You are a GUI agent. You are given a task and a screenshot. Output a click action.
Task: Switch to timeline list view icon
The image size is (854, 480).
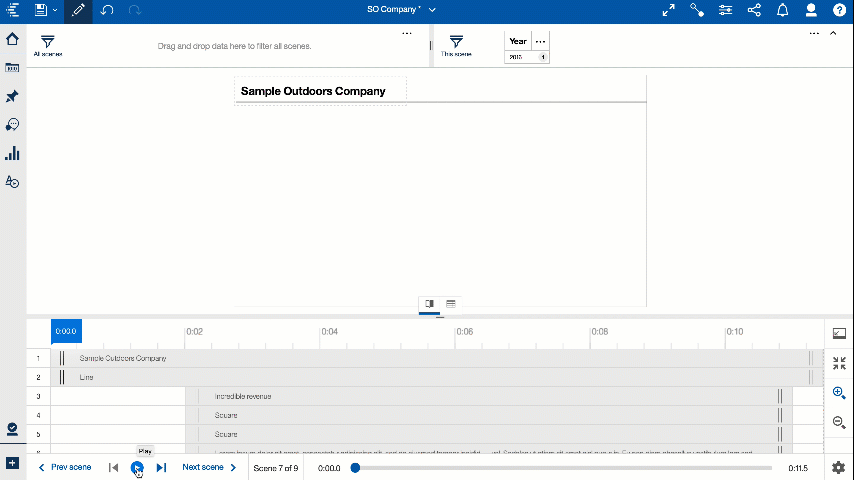[450, 304]
